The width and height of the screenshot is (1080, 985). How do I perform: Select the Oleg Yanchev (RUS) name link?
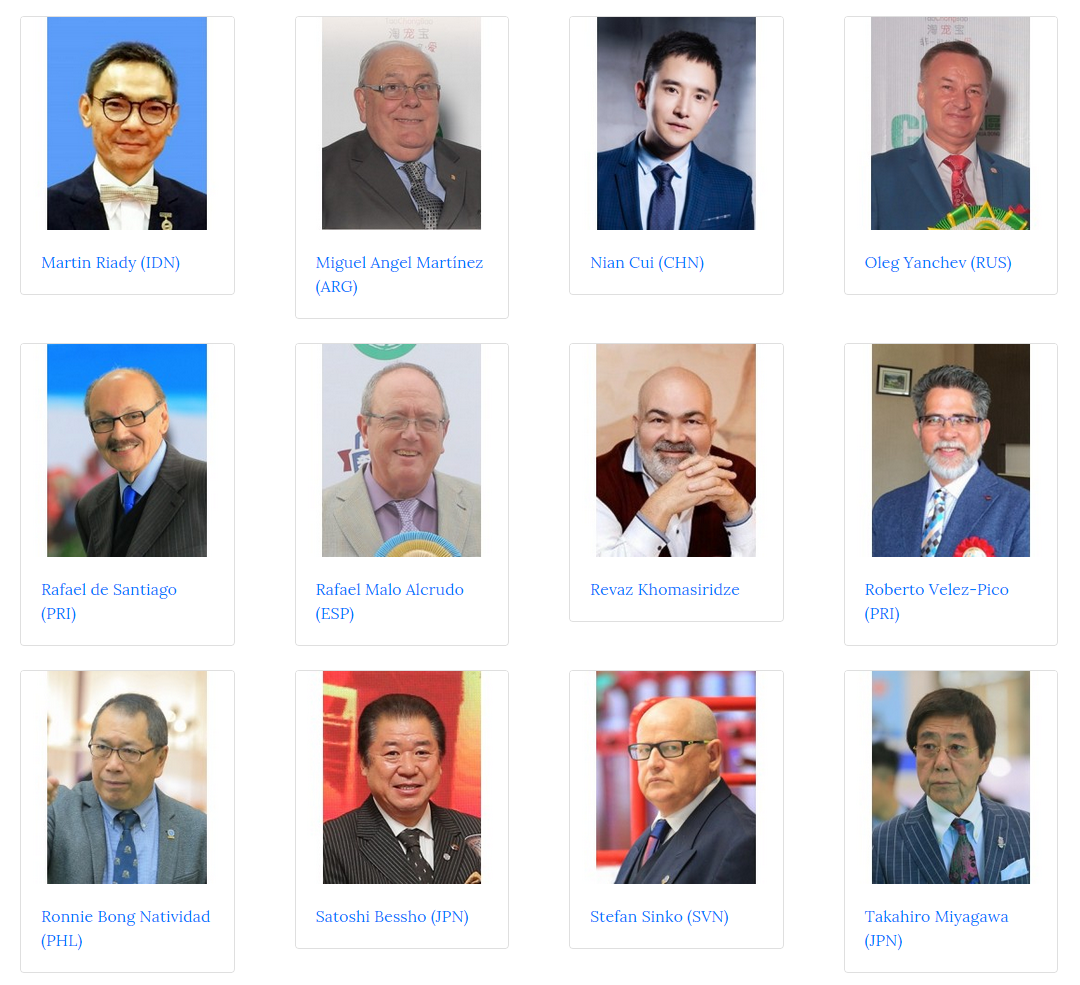click(x=937, y=262)
